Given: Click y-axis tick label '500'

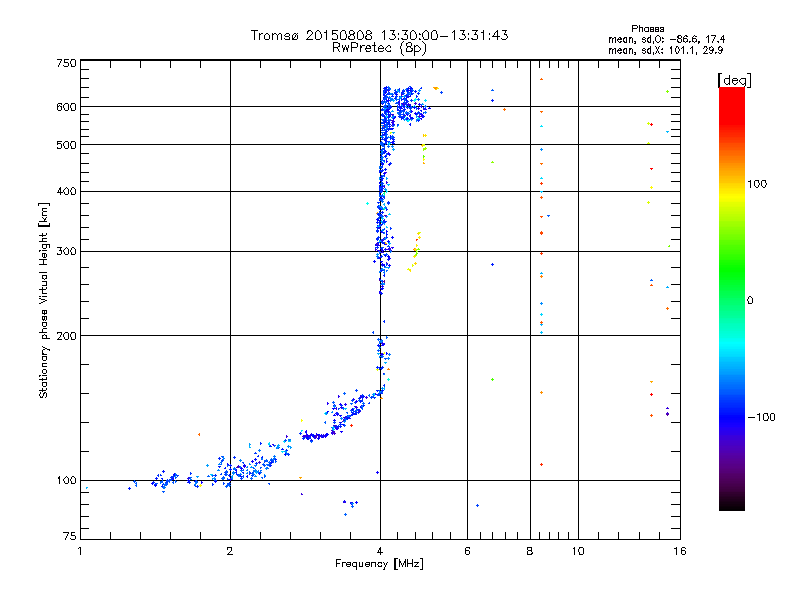Looking at the screenshot, I should coord(67,145).
